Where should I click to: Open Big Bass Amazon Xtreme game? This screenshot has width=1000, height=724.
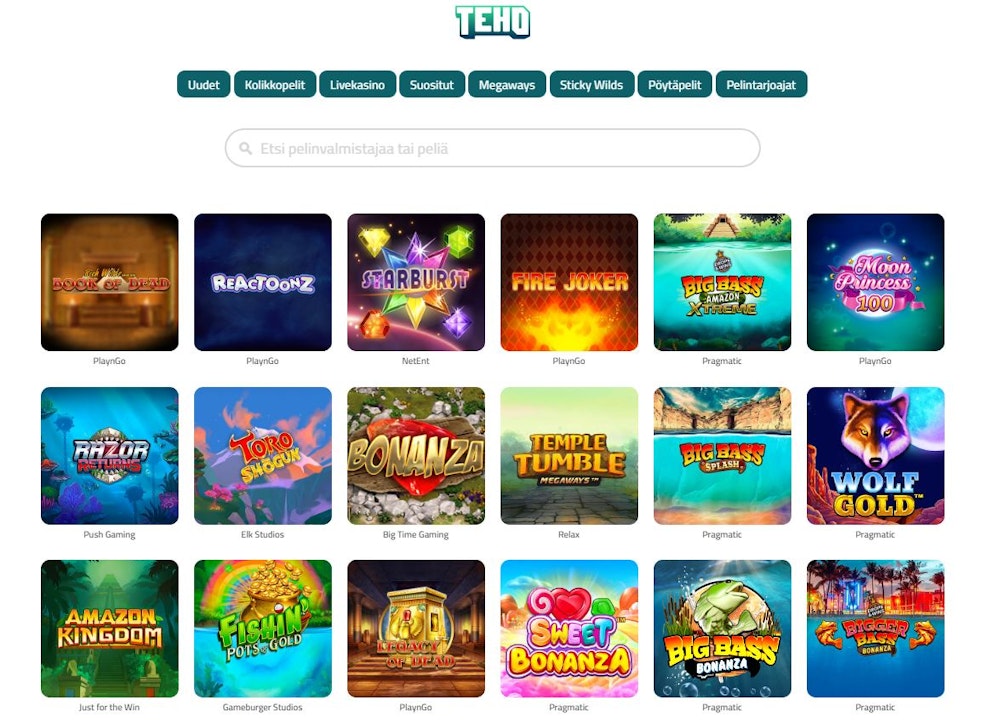click(722, 282)
